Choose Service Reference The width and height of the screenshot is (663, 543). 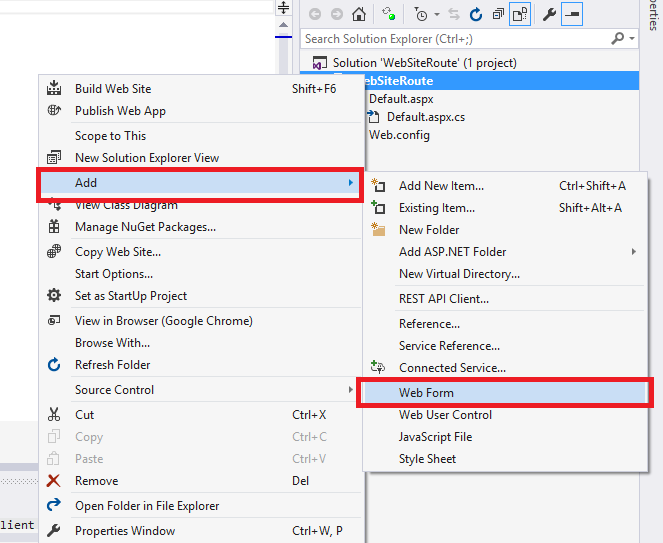click(x=505, y=346)
